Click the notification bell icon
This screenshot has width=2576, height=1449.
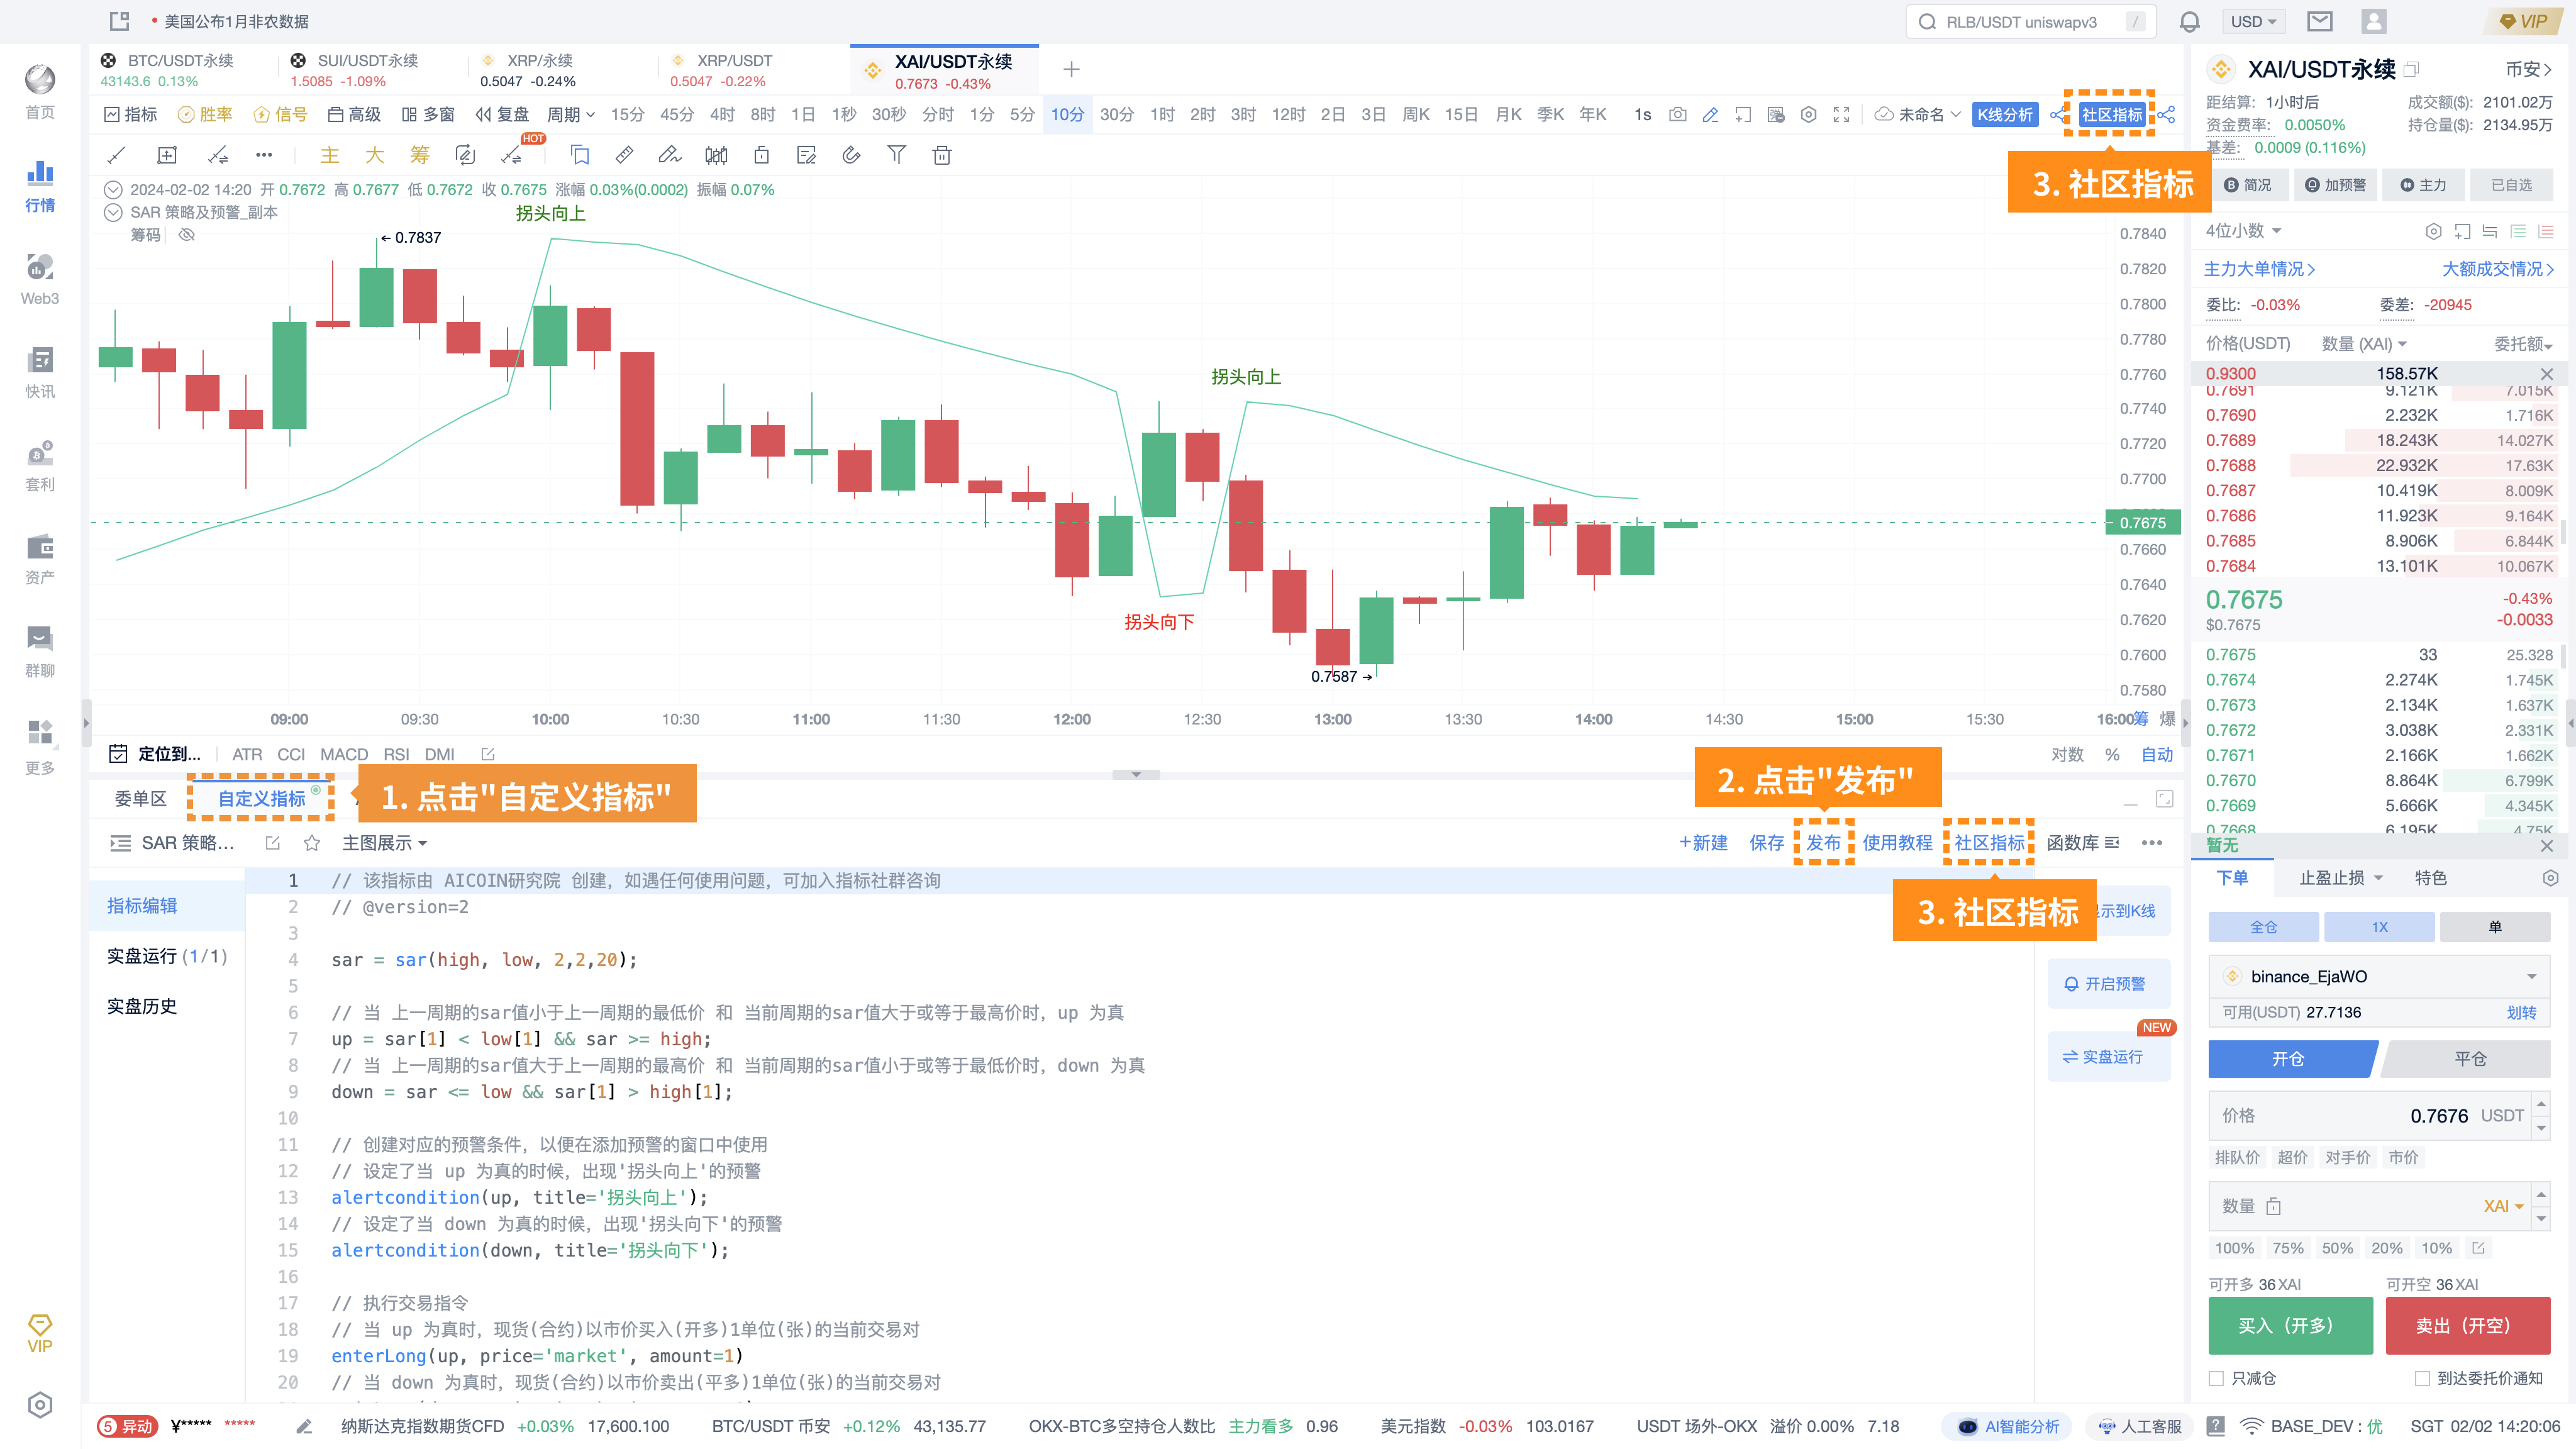point(2190,22)
